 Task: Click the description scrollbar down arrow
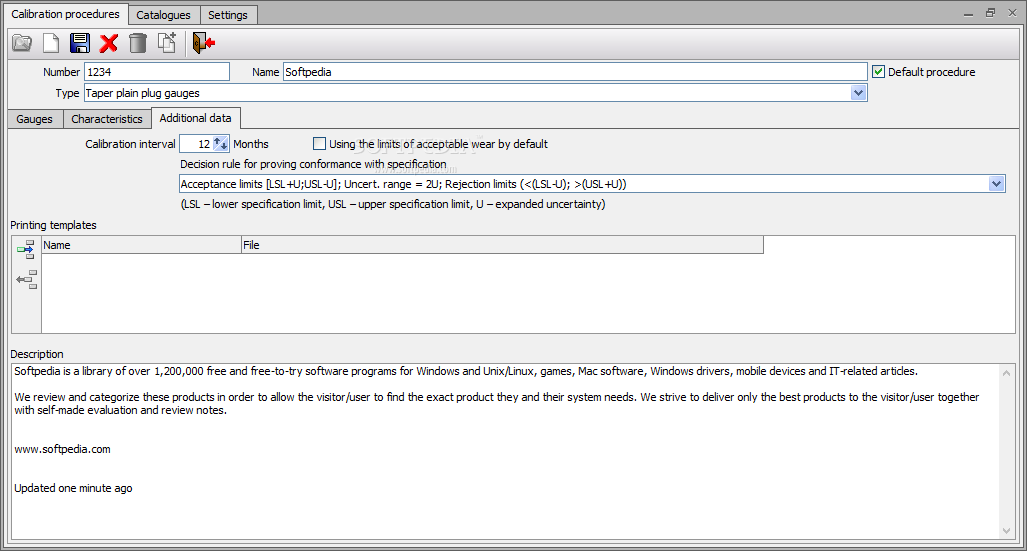coord(1007,531)
